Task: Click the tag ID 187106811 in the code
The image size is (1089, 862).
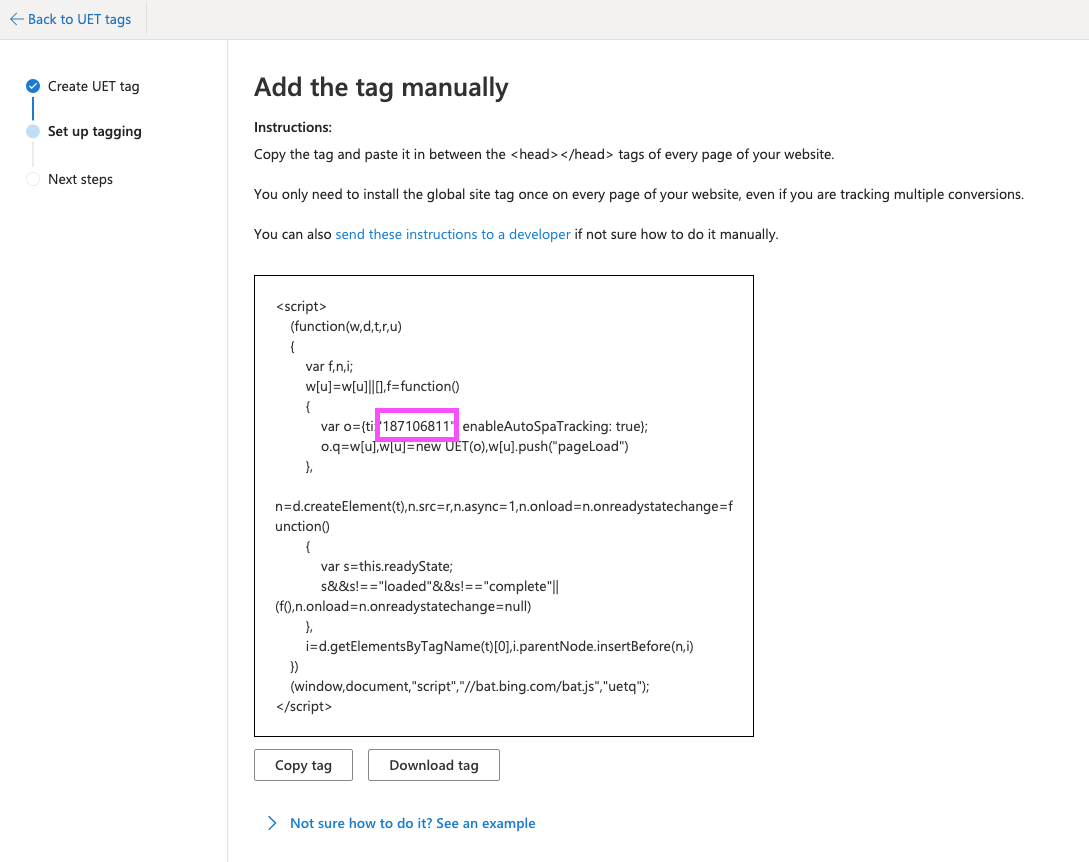Action: 417,426
